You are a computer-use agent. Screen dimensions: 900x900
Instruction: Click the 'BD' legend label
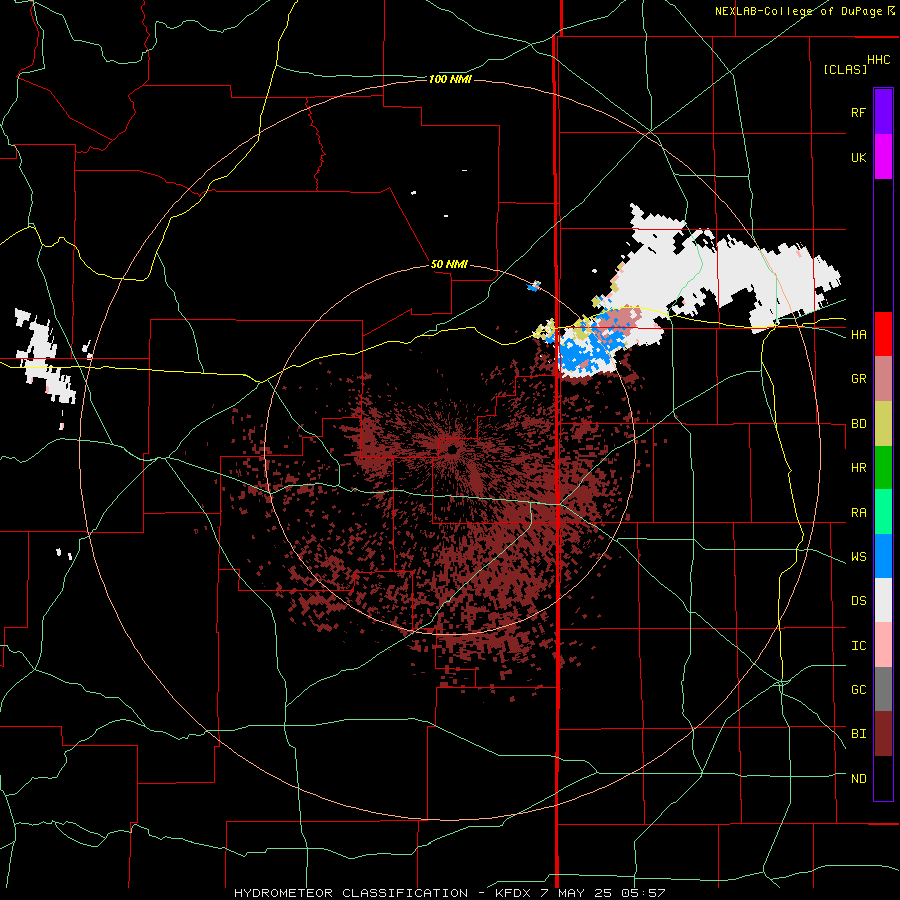pyautogui.click(x=858, y=424)
